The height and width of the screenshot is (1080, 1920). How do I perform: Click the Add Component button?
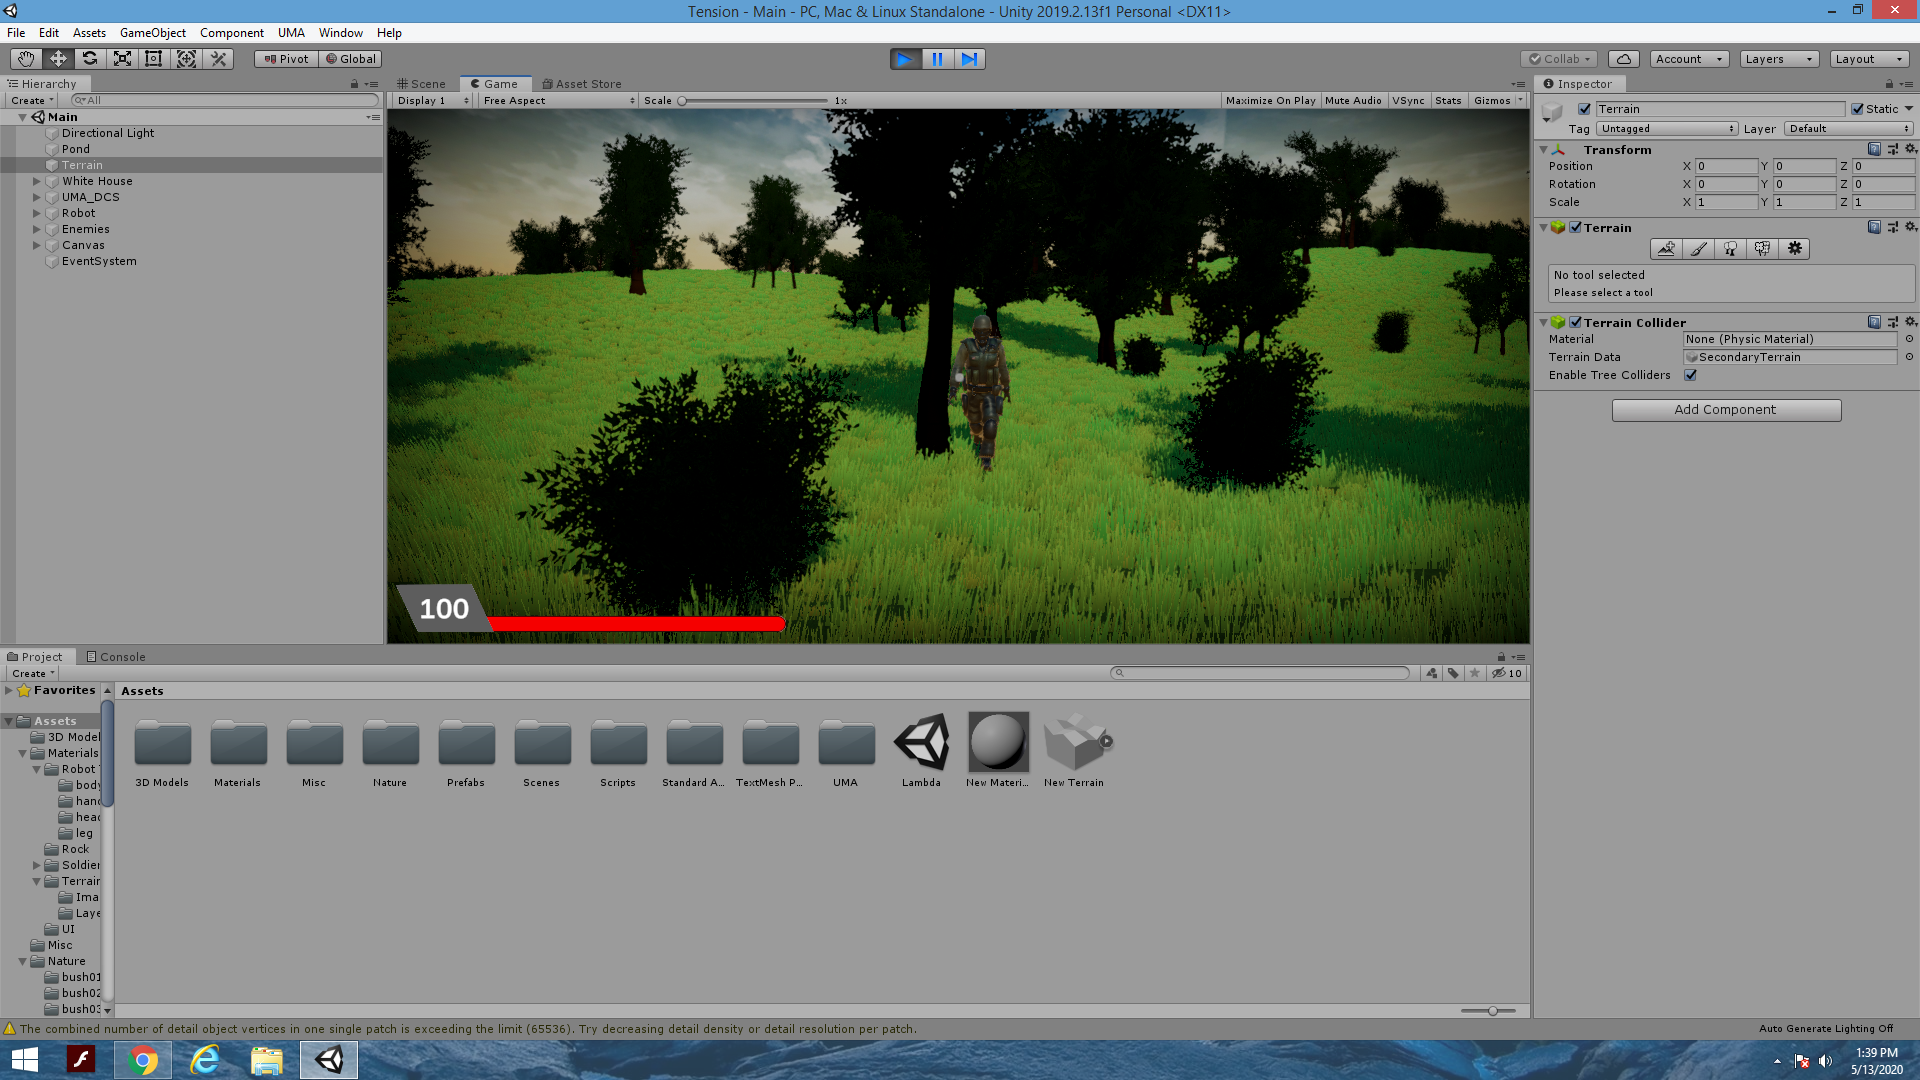1726,410
